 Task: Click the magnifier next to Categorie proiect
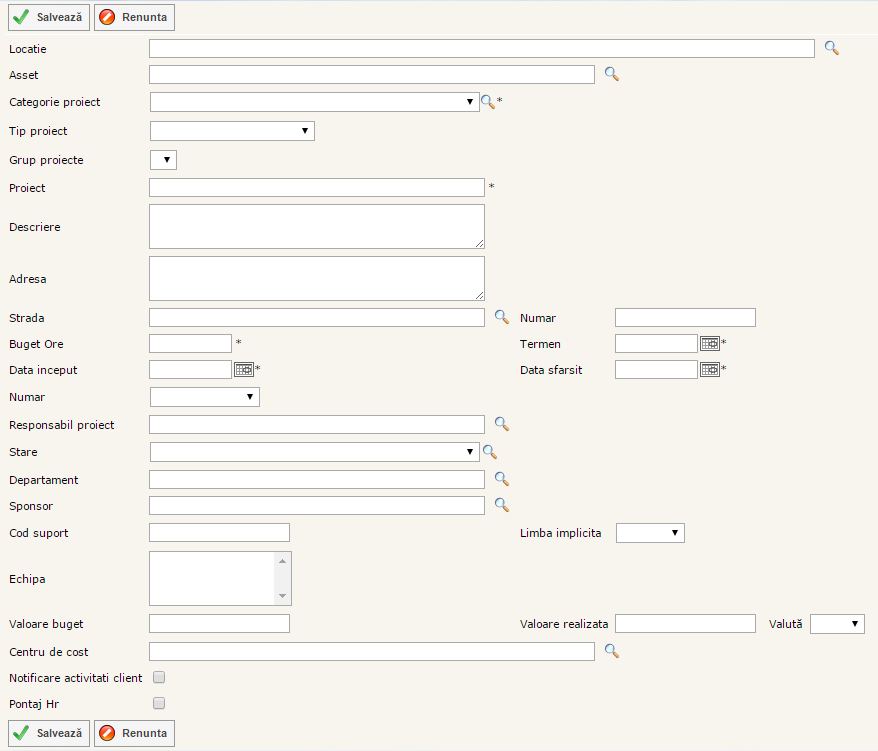(488, 102)
